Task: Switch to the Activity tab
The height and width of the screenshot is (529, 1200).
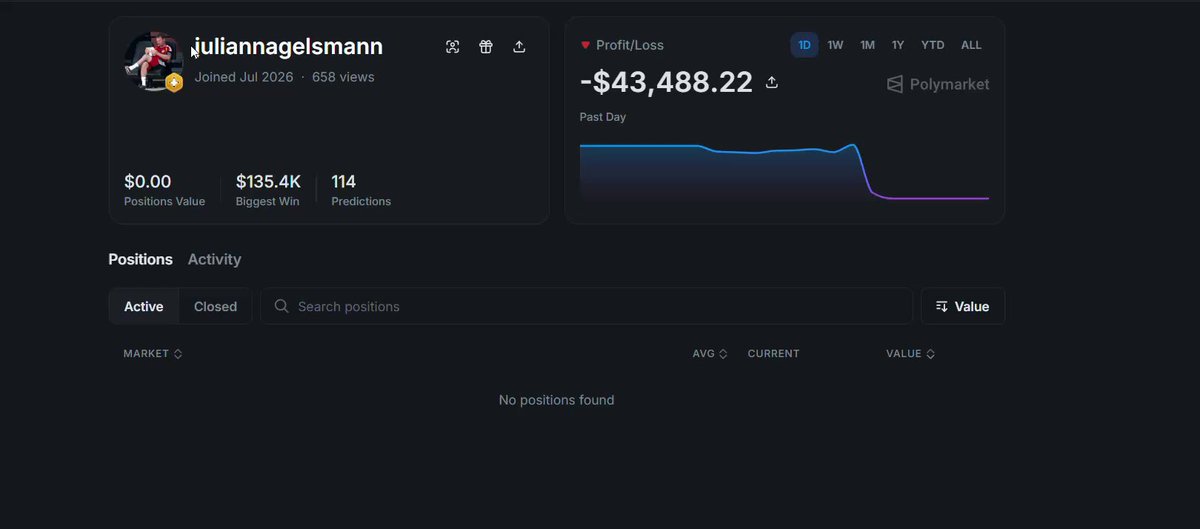Action: tap(214, 259)
